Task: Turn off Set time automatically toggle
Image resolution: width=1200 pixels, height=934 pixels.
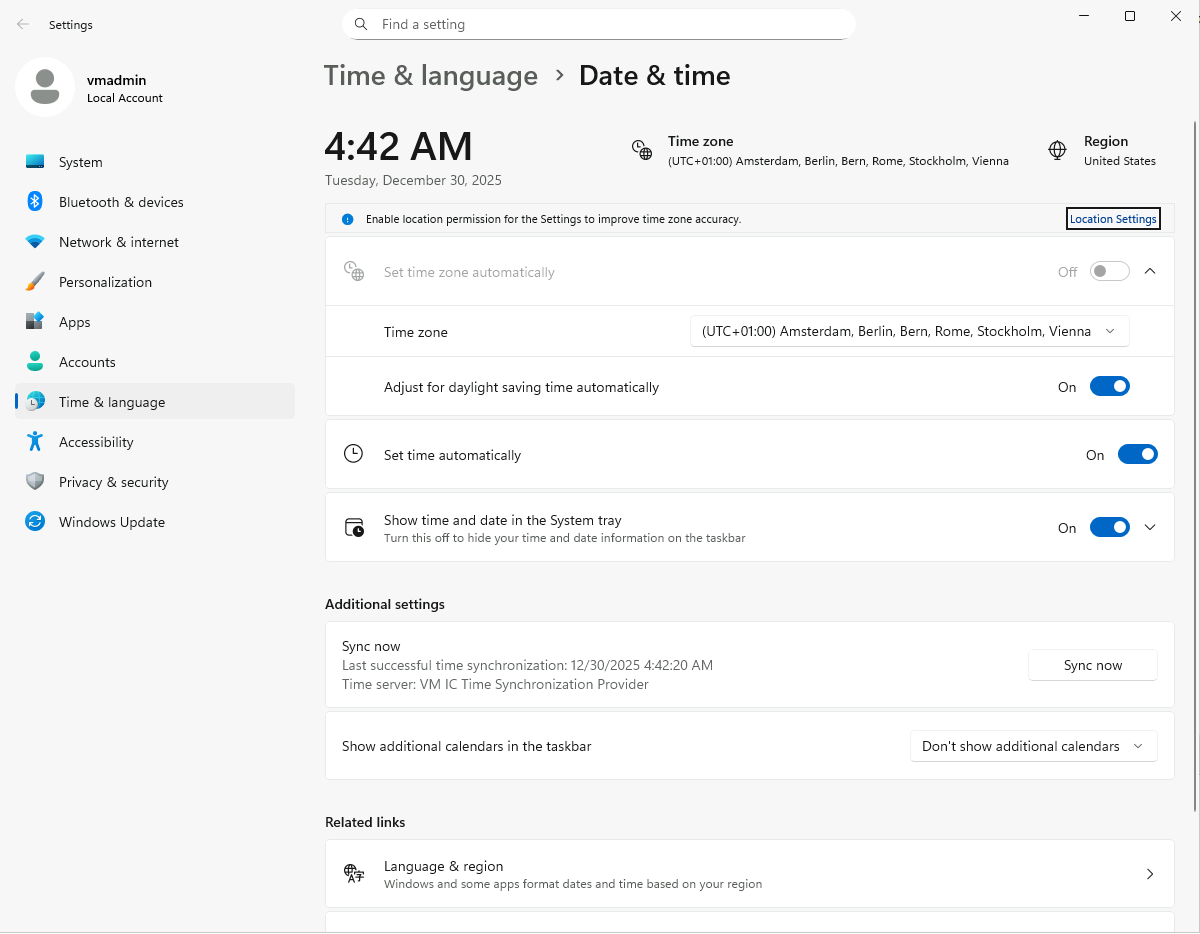Action: tap(1137, 455)
